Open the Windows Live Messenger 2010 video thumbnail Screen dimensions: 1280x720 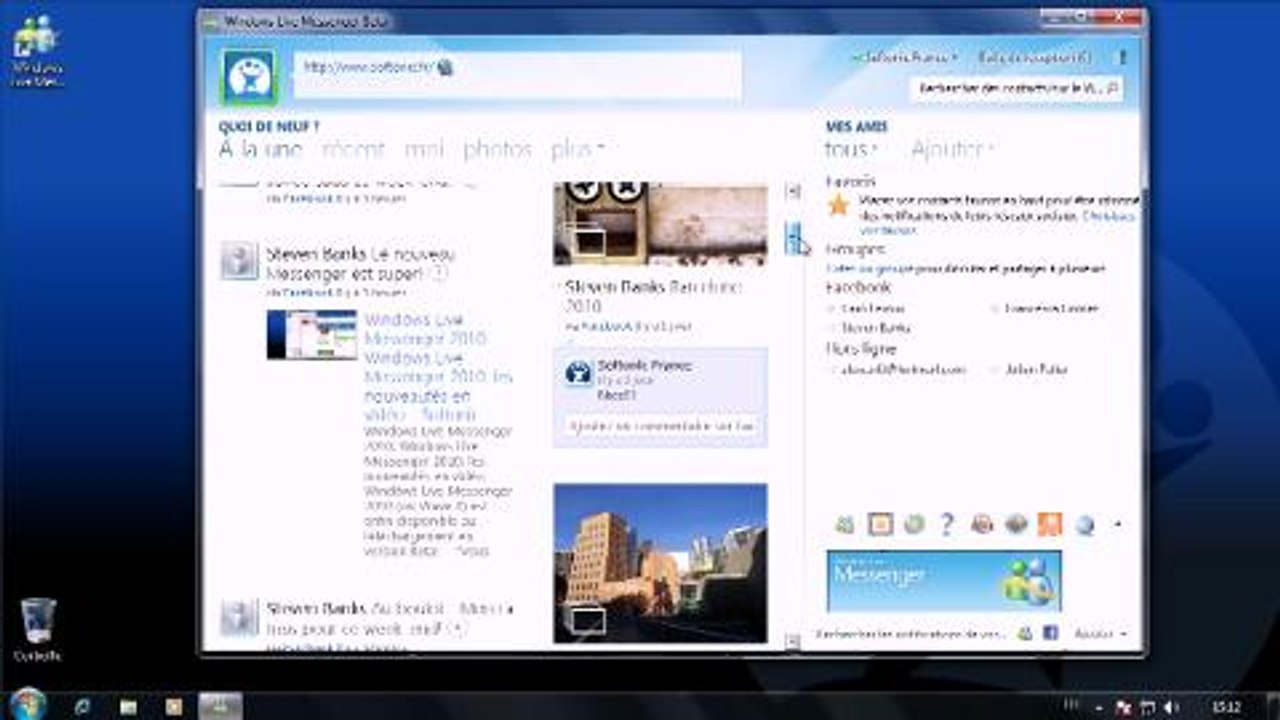coord(311,334)
